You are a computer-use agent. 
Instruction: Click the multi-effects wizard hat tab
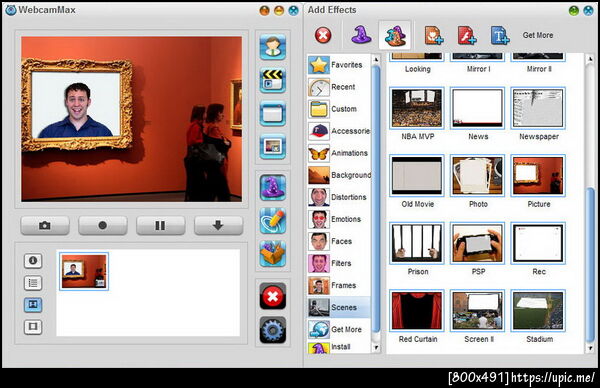(395, 35)
